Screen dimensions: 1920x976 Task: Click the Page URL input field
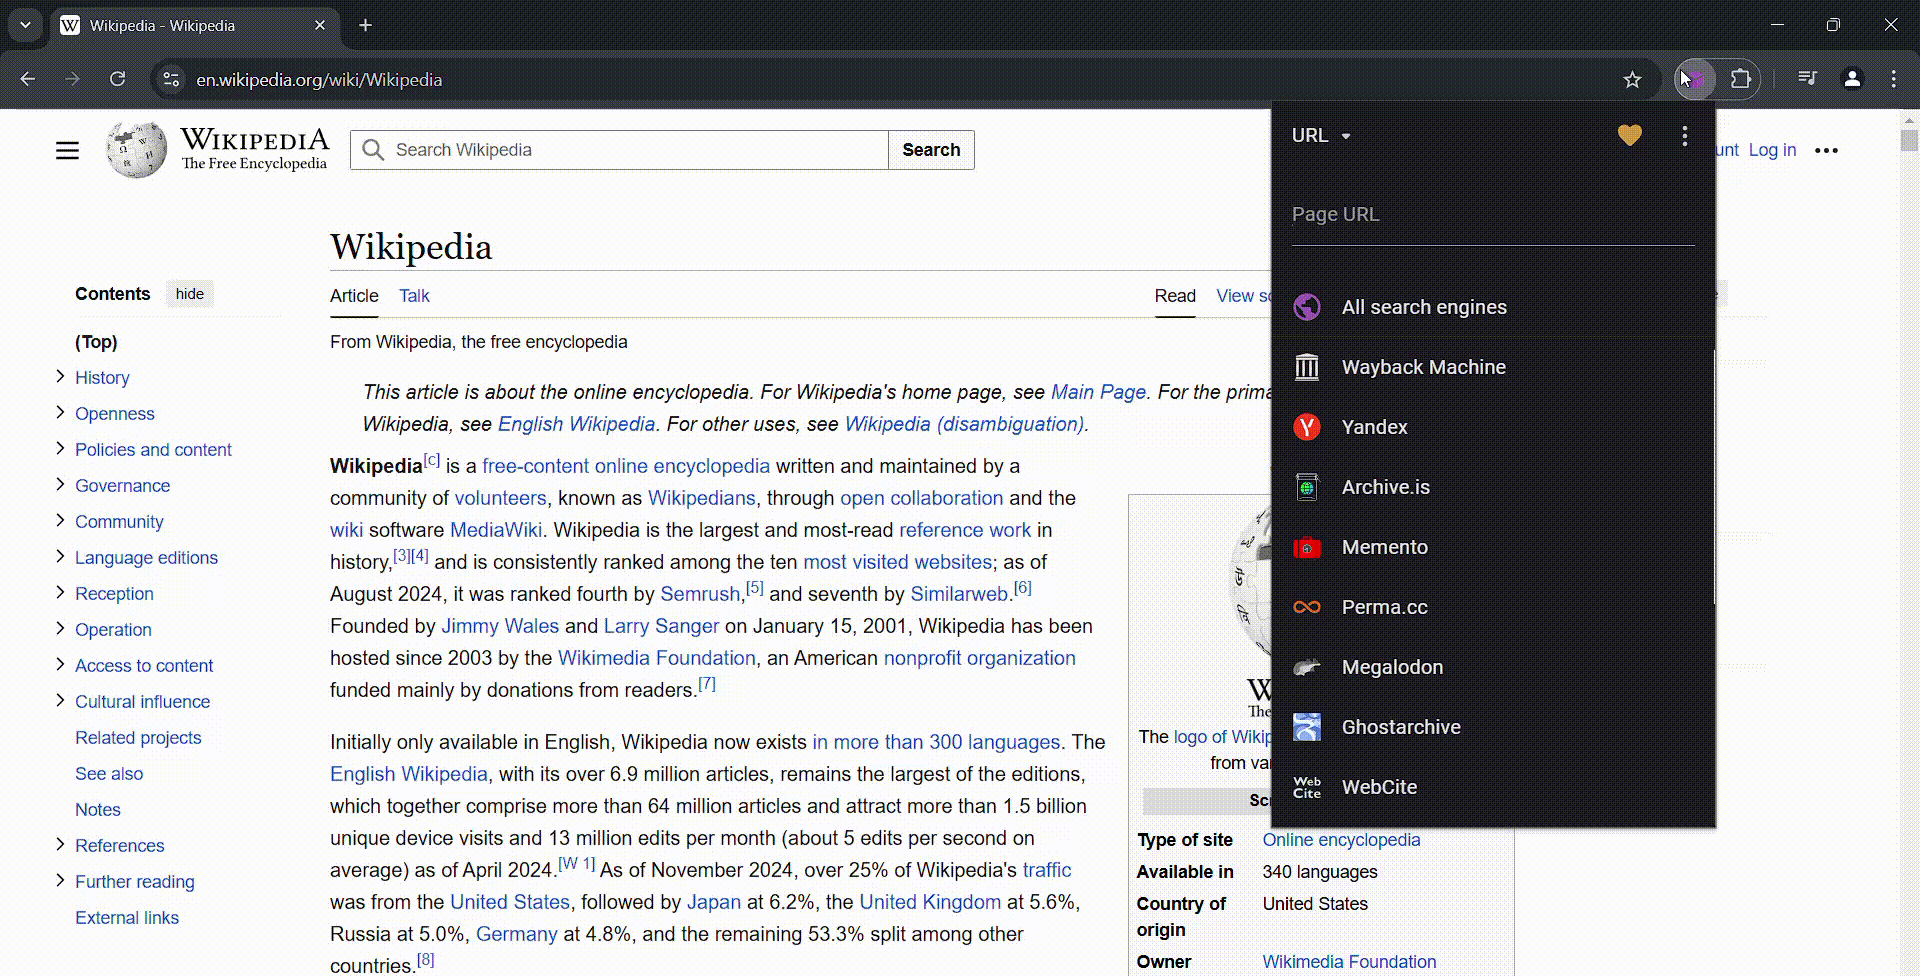click(x=1492, y=215)
